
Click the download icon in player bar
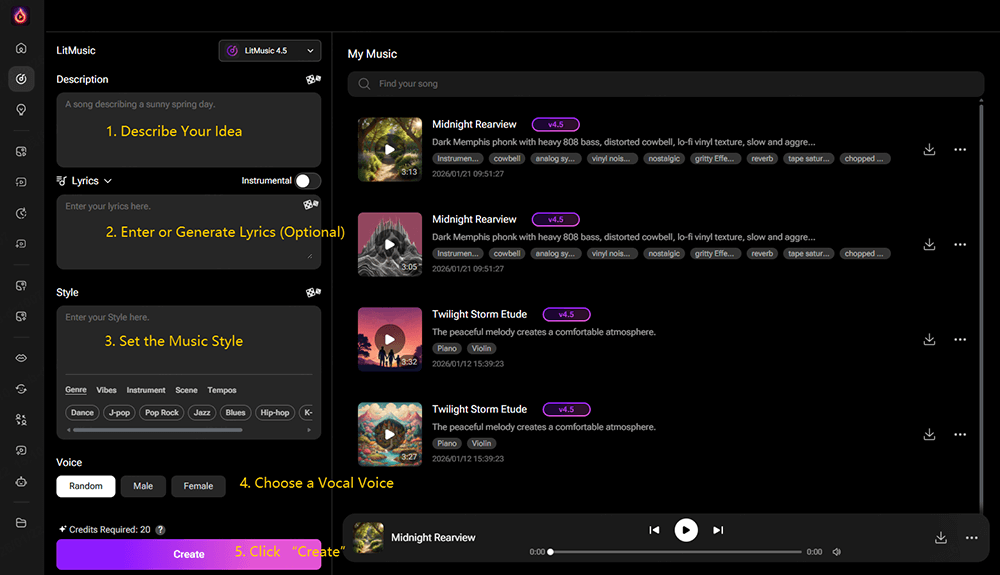[941, 537]
